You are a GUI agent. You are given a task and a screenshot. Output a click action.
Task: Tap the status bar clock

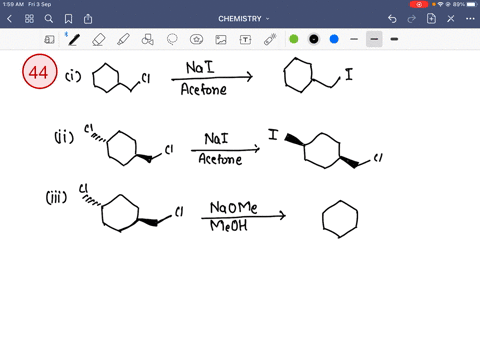[x=13, y=4]
